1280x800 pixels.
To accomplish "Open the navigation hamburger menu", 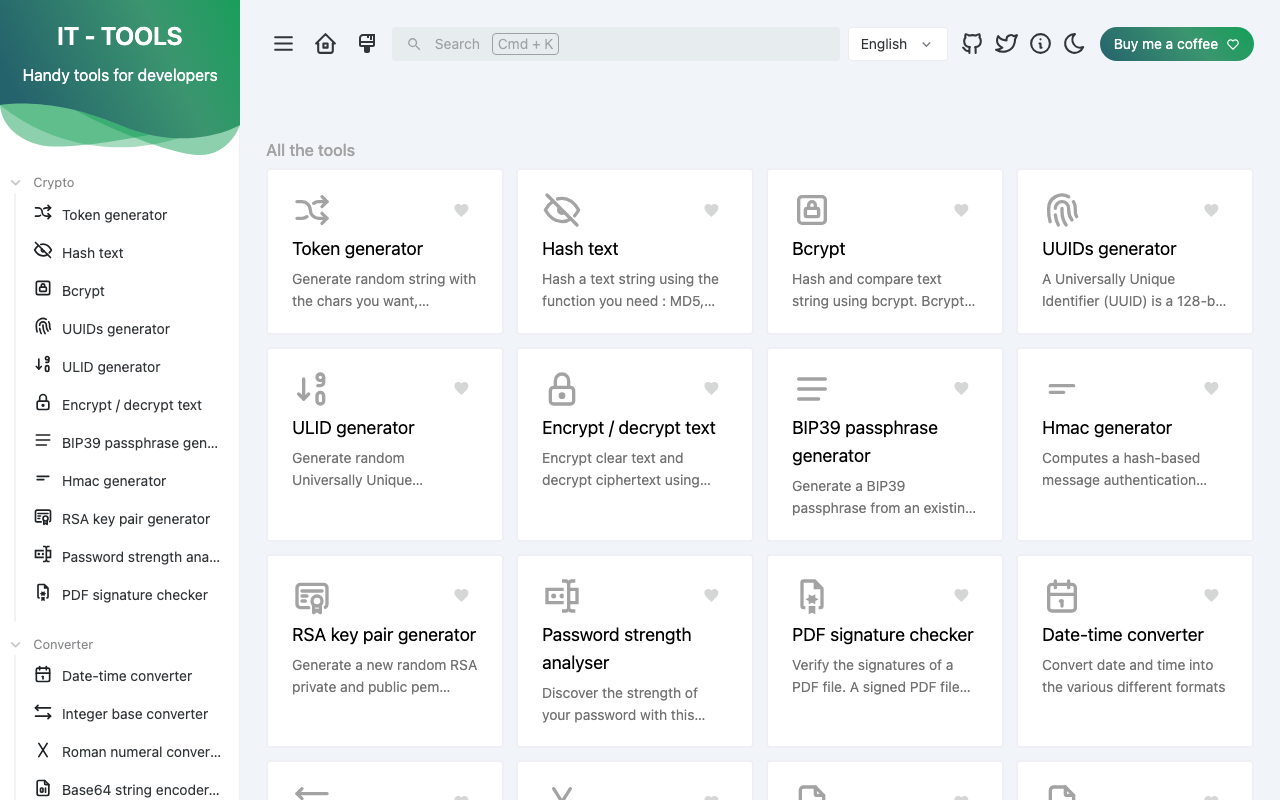I will point(283,43).
